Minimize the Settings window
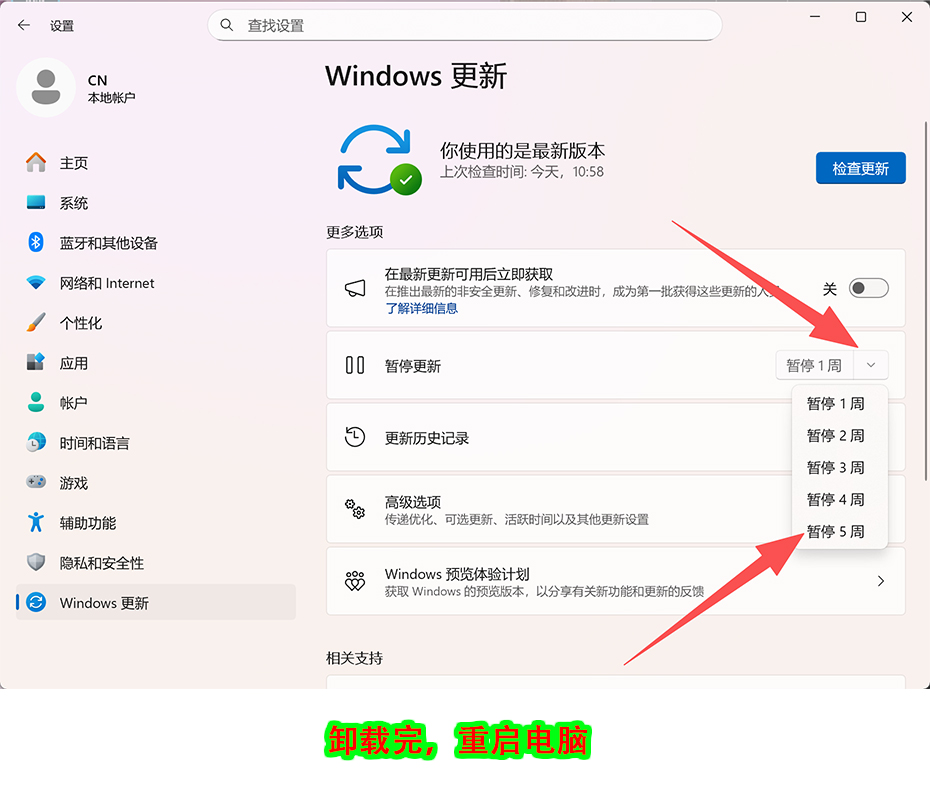 pos(815,17)
